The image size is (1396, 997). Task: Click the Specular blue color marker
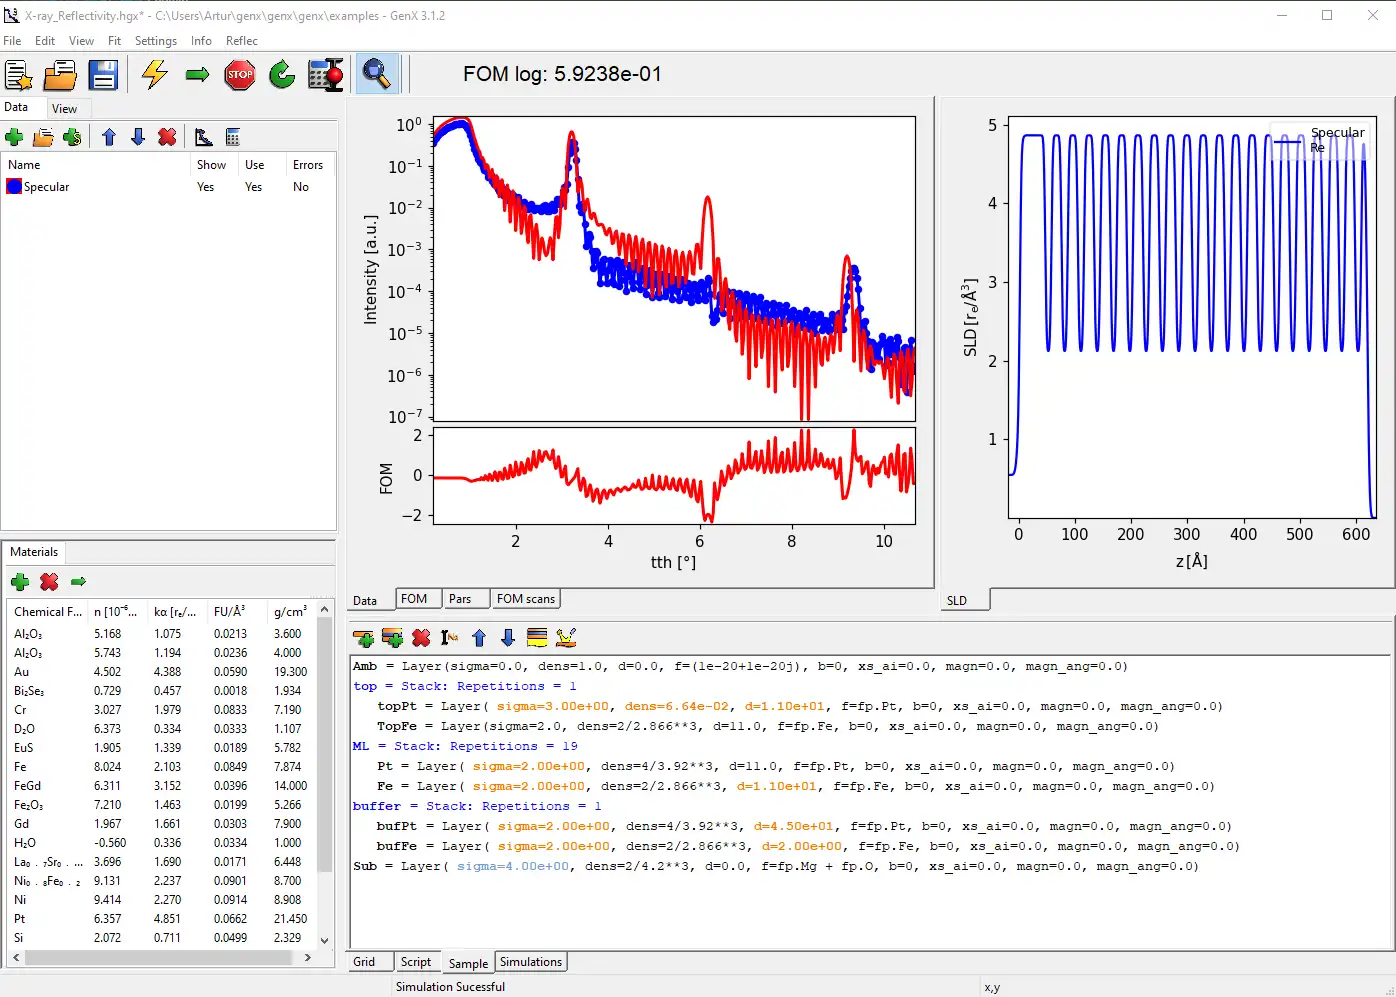[14, 187]
